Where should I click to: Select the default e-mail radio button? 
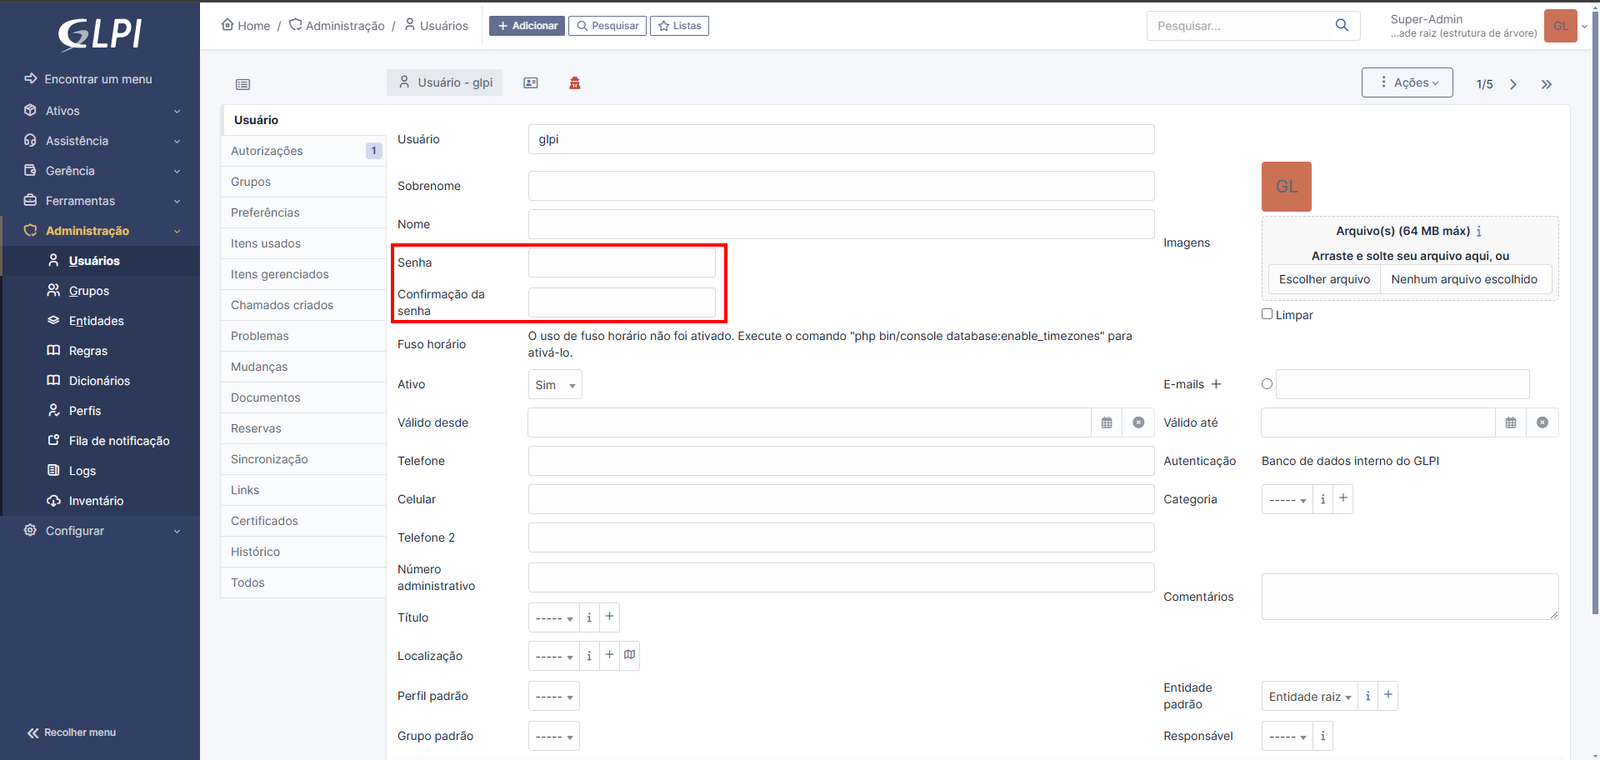click(x=1267, y=384)
